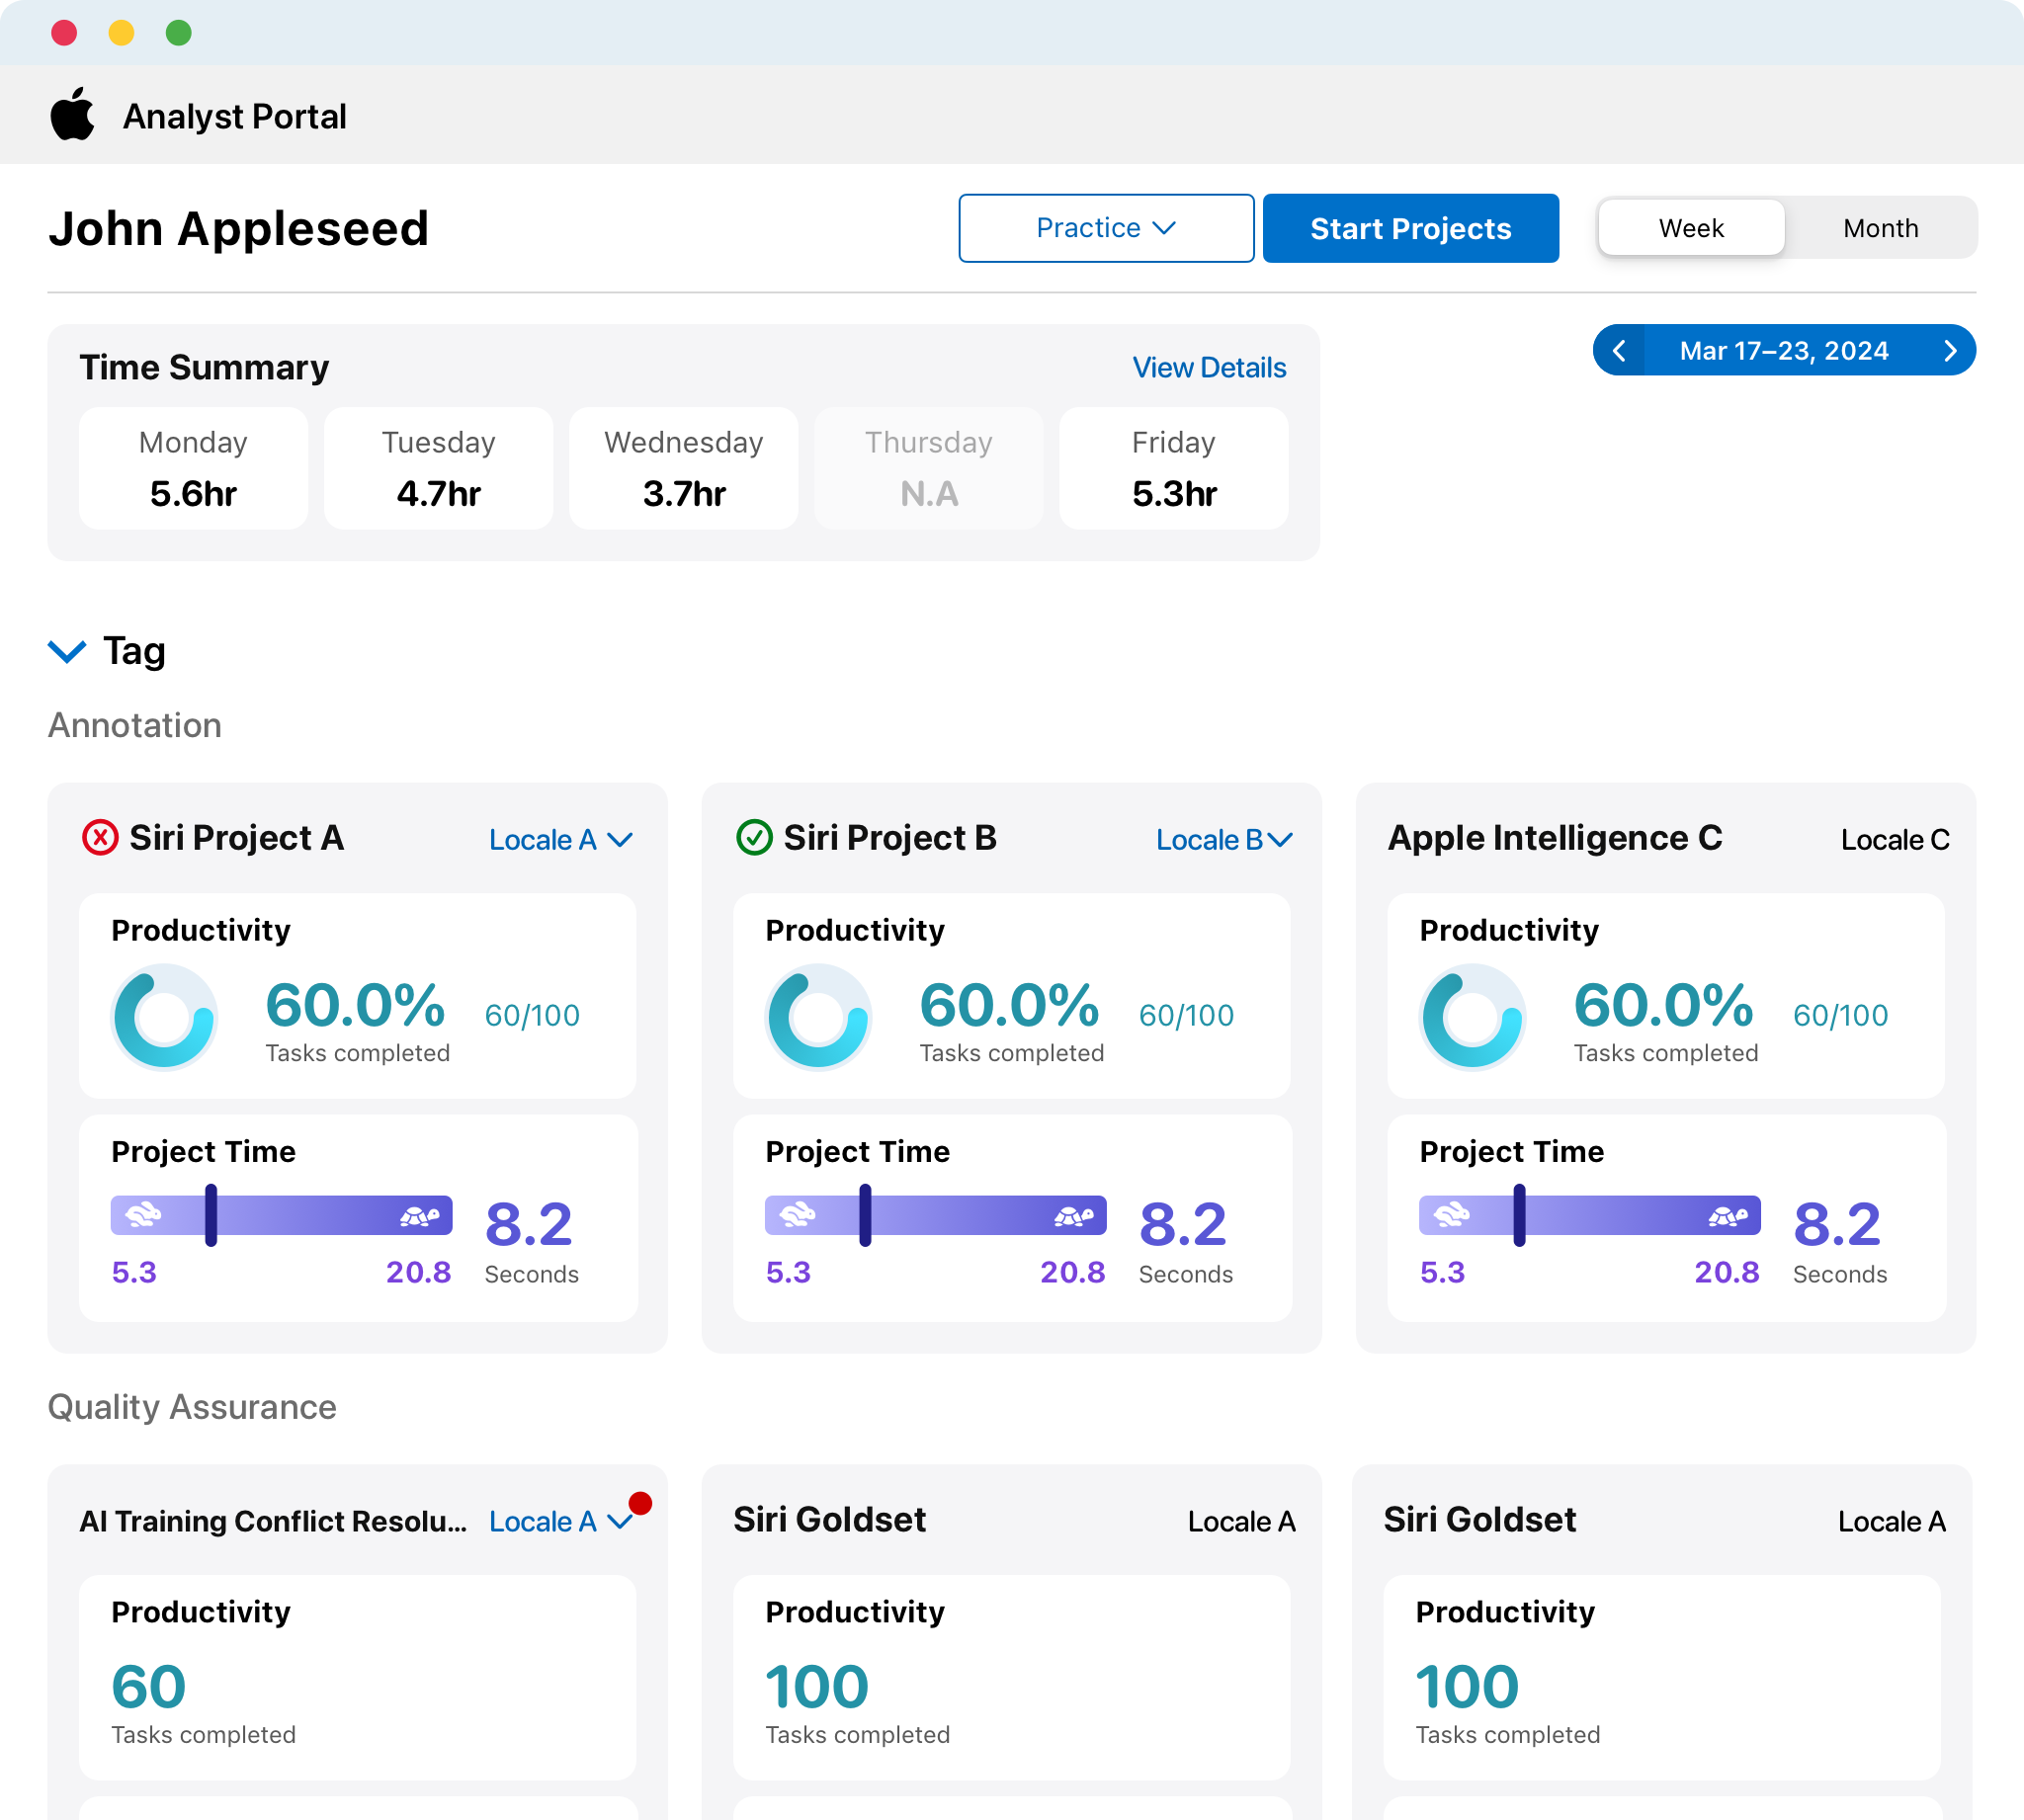Screen dimensions: 2024x1820
Task: Click the donut chart in Siri Project B
Action: tap(818, 1017)
